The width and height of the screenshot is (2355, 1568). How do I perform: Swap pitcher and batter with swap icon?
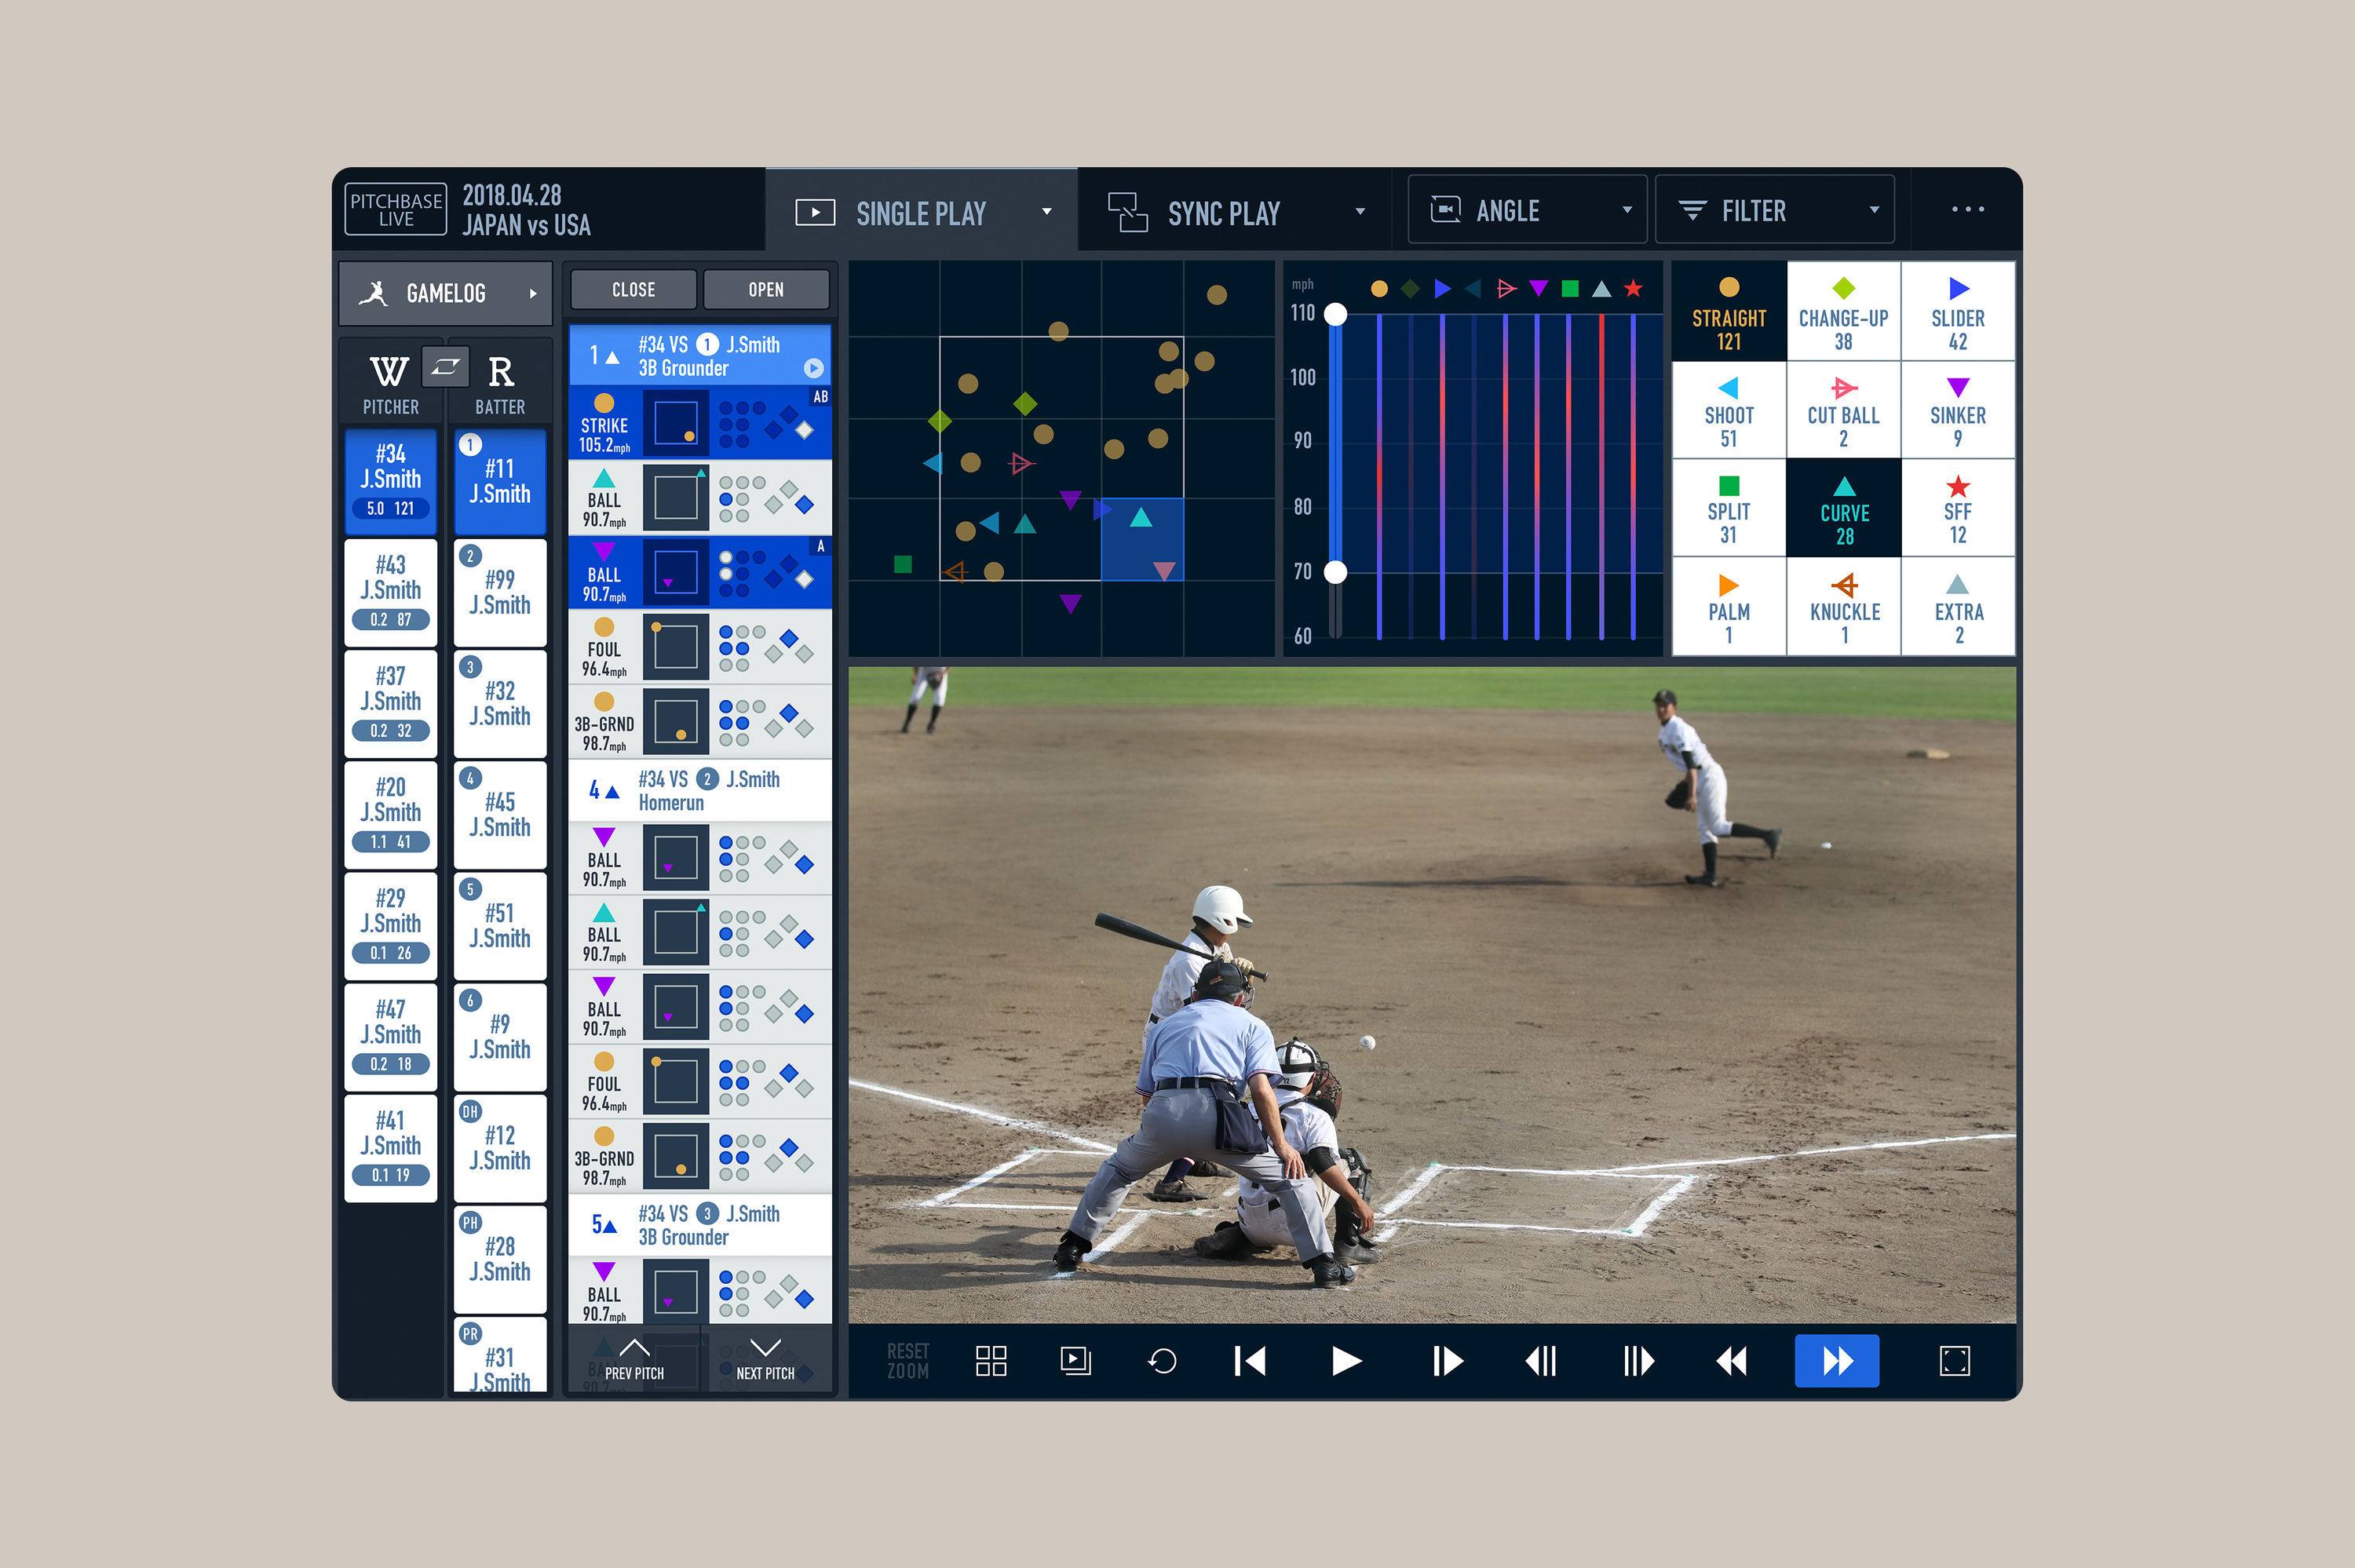coord(445,367)
